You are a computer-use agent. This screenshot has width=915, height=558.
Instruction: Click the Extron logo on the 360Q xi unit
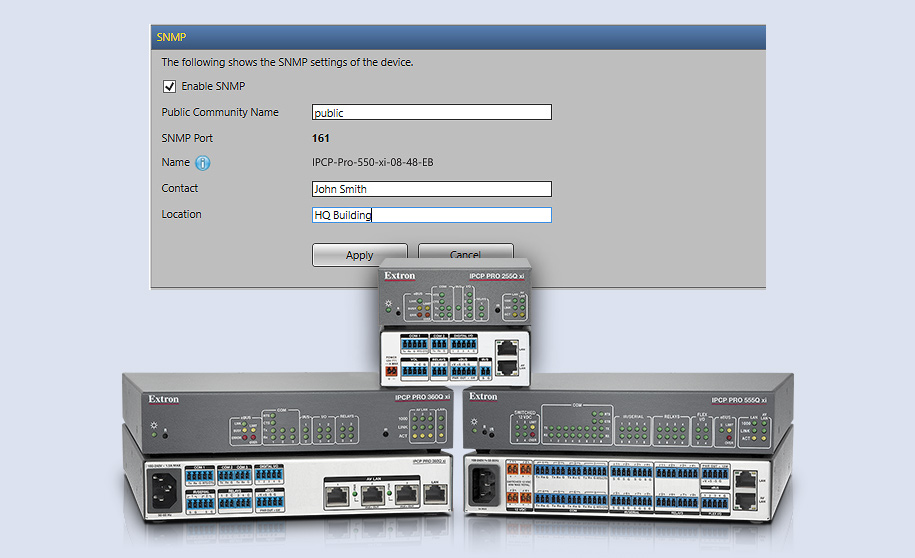click(163, 399)
